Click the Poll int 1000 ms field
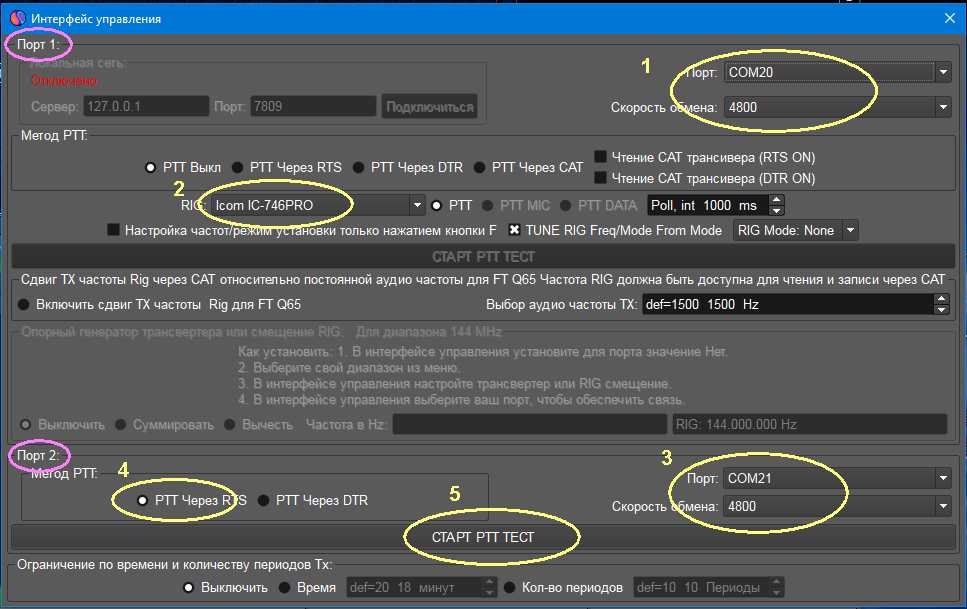967x609 pixels. tap(709, 205)
